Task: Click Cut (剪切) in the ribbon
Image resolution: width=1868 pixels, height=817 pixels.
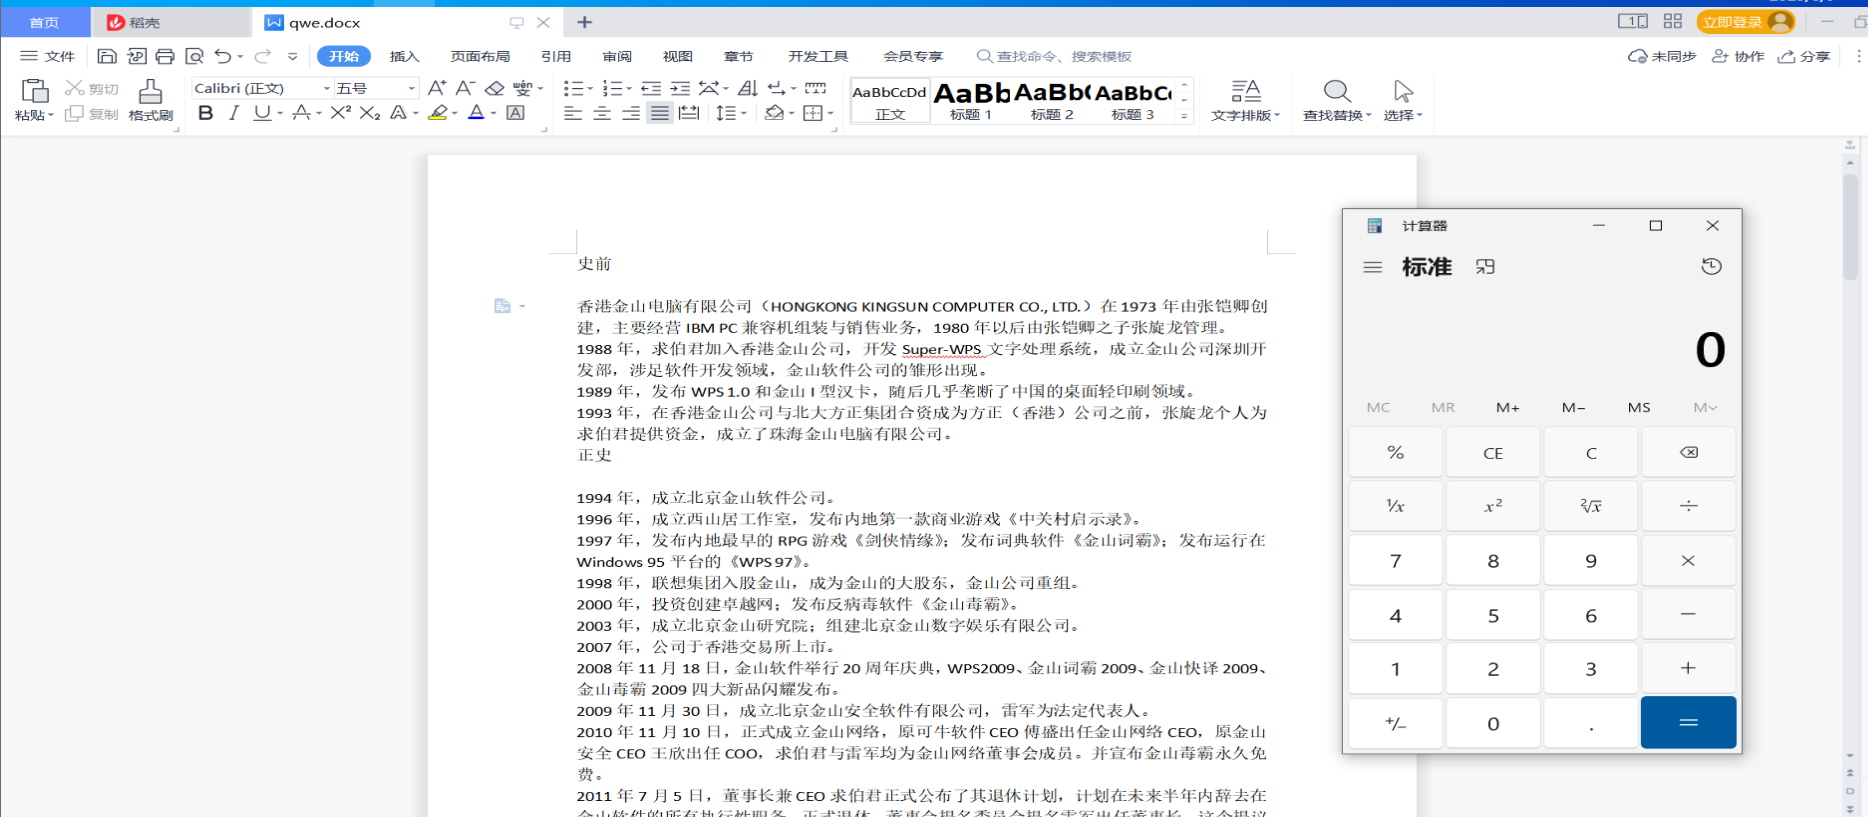Action: point(92,88)
